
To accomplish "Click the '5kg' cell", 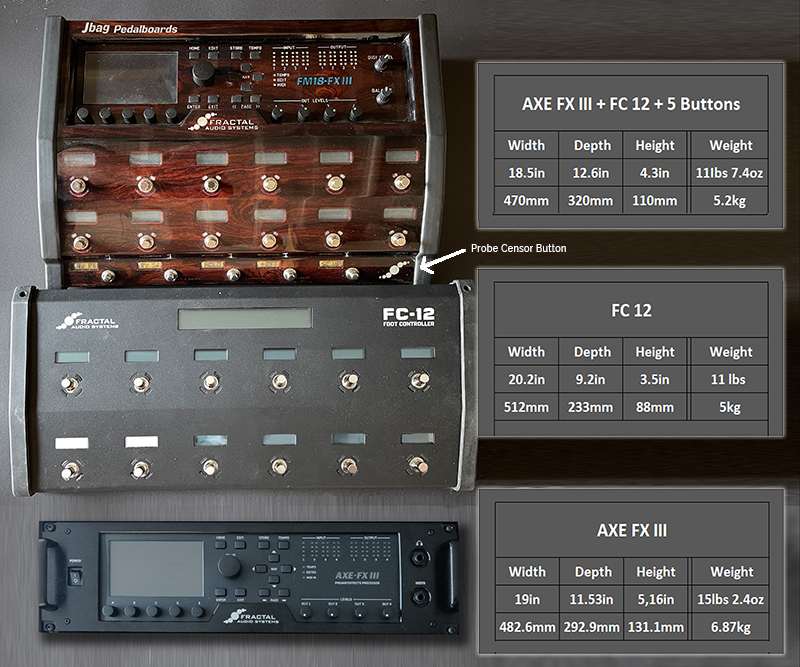I will 730,407.
